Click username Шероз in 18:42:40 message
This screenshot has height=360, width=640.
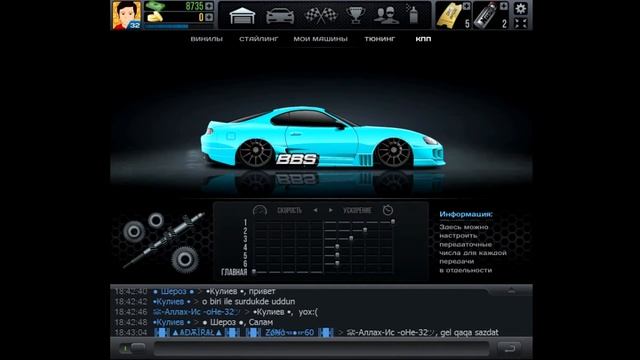click(x=173, y=291)
